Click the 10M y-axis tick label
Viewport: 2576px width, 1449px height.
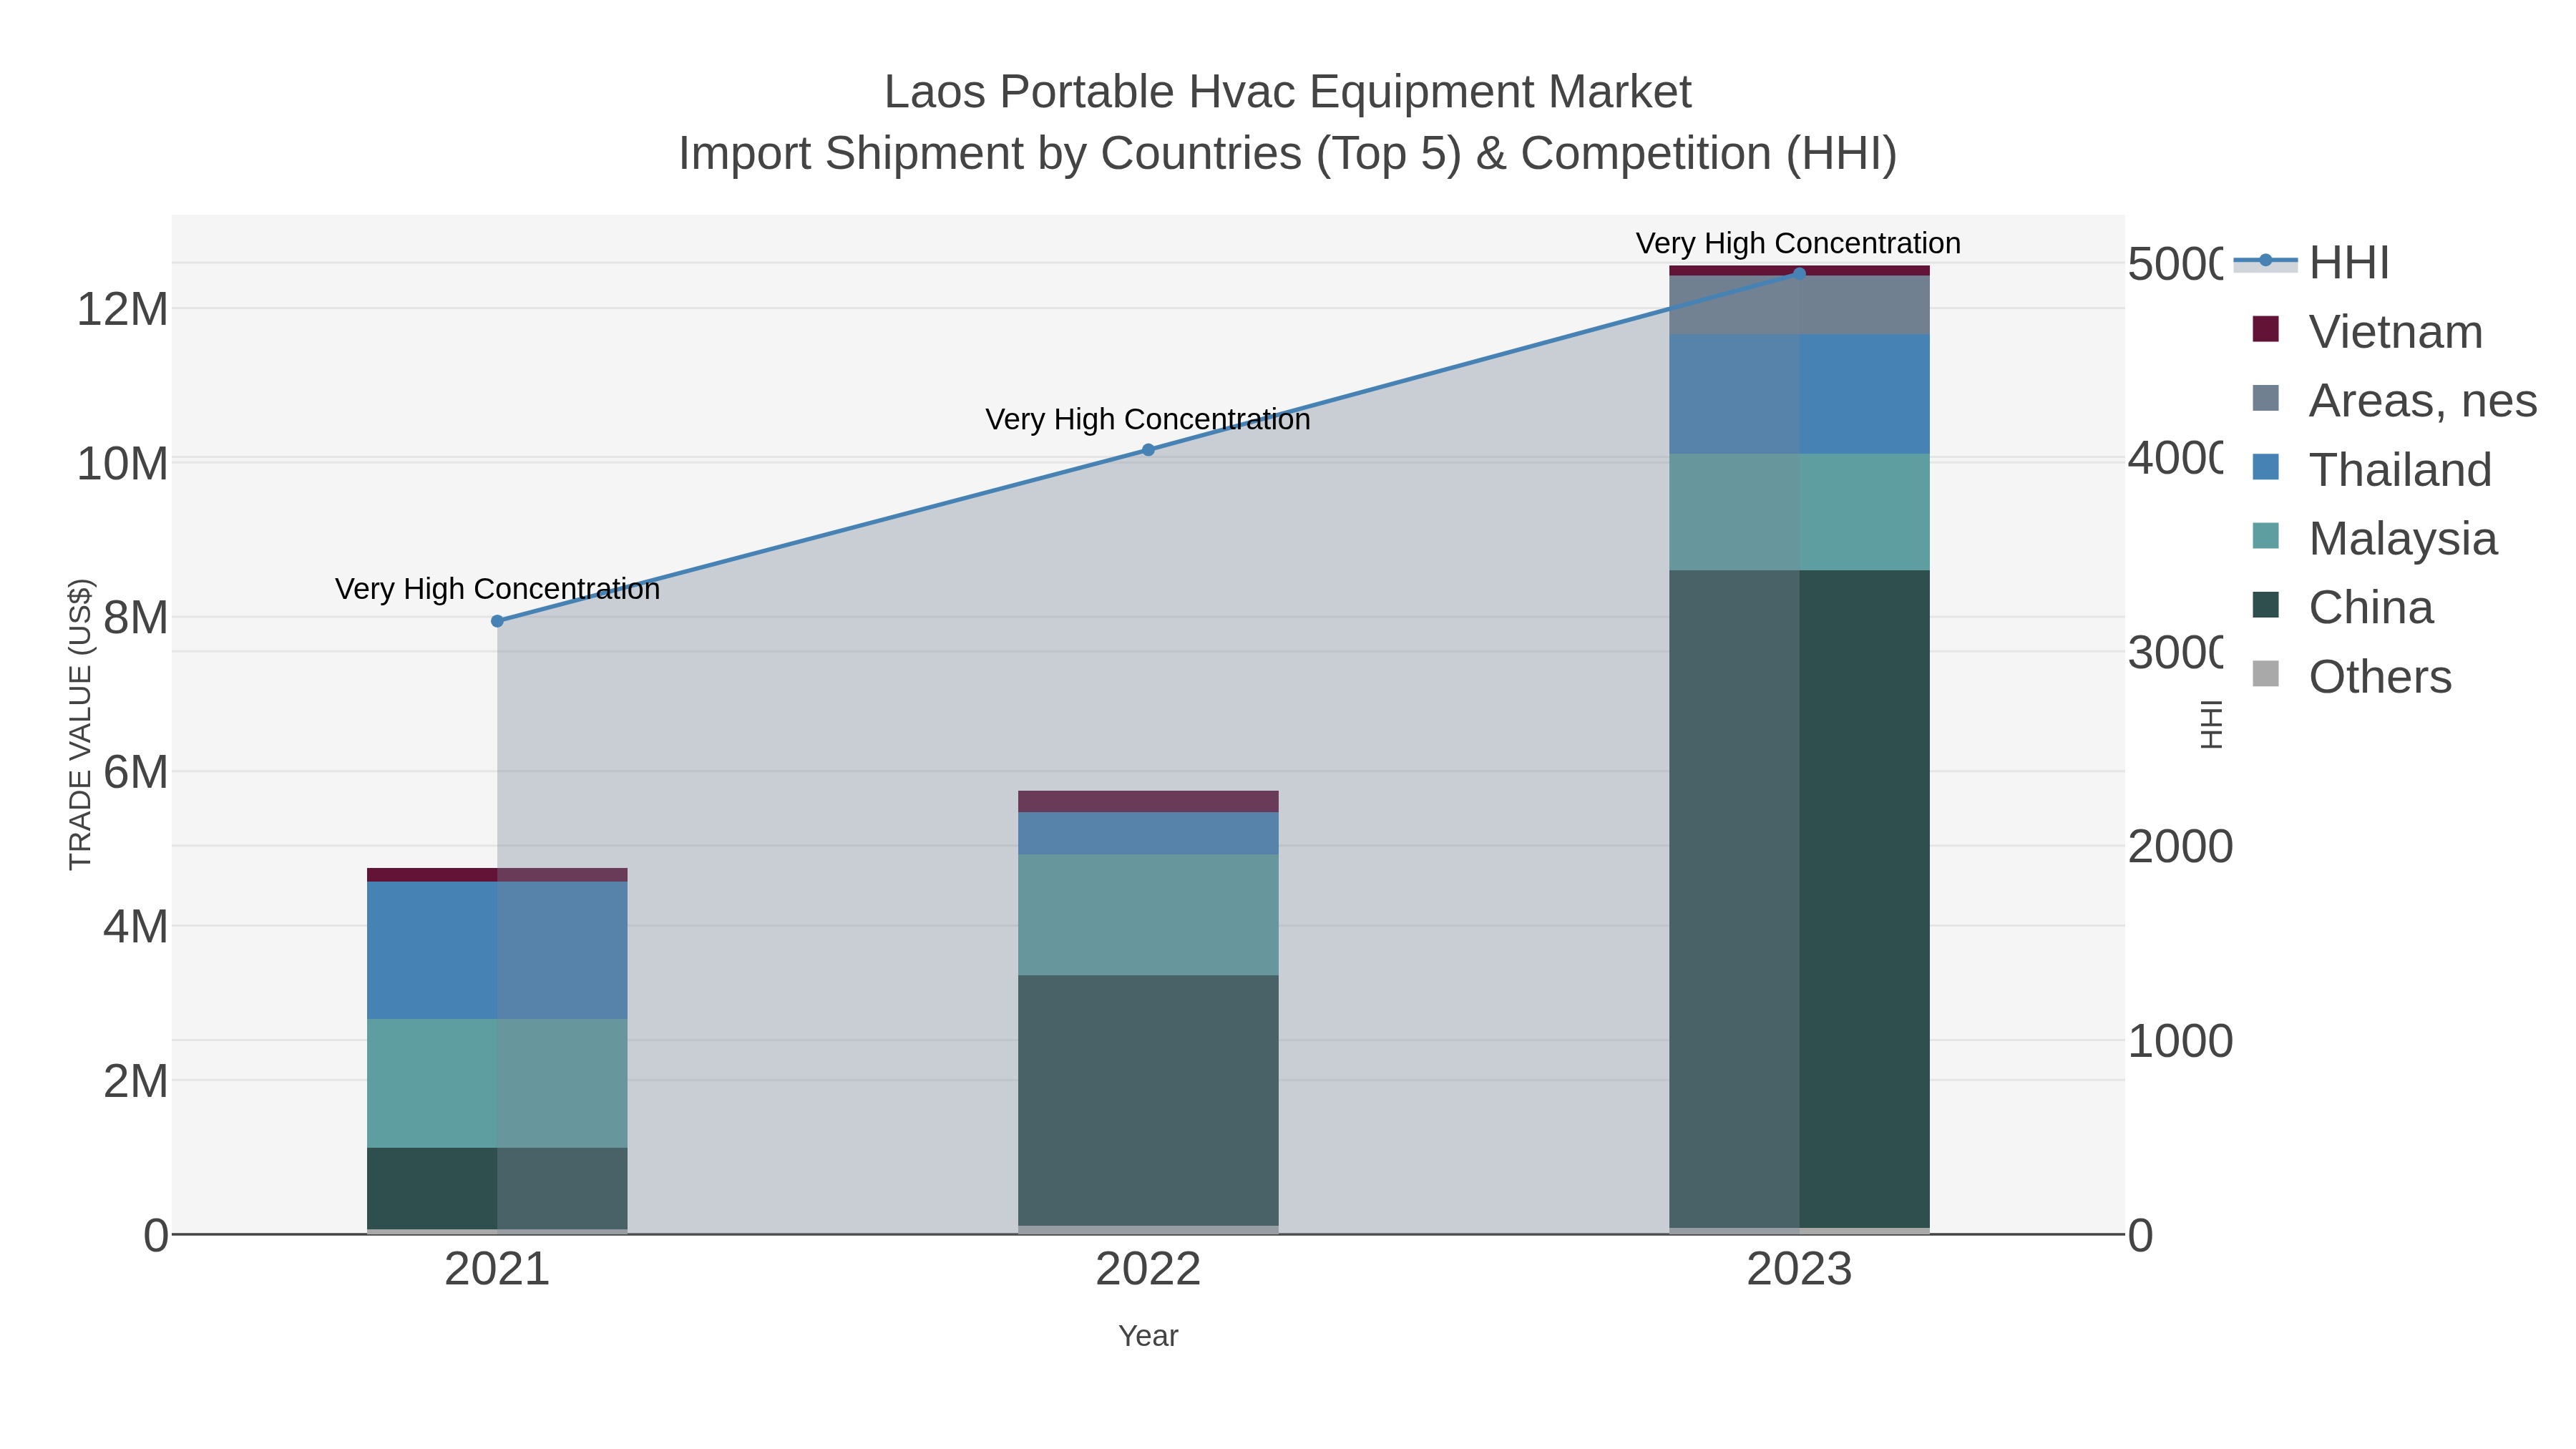point(122,464)
